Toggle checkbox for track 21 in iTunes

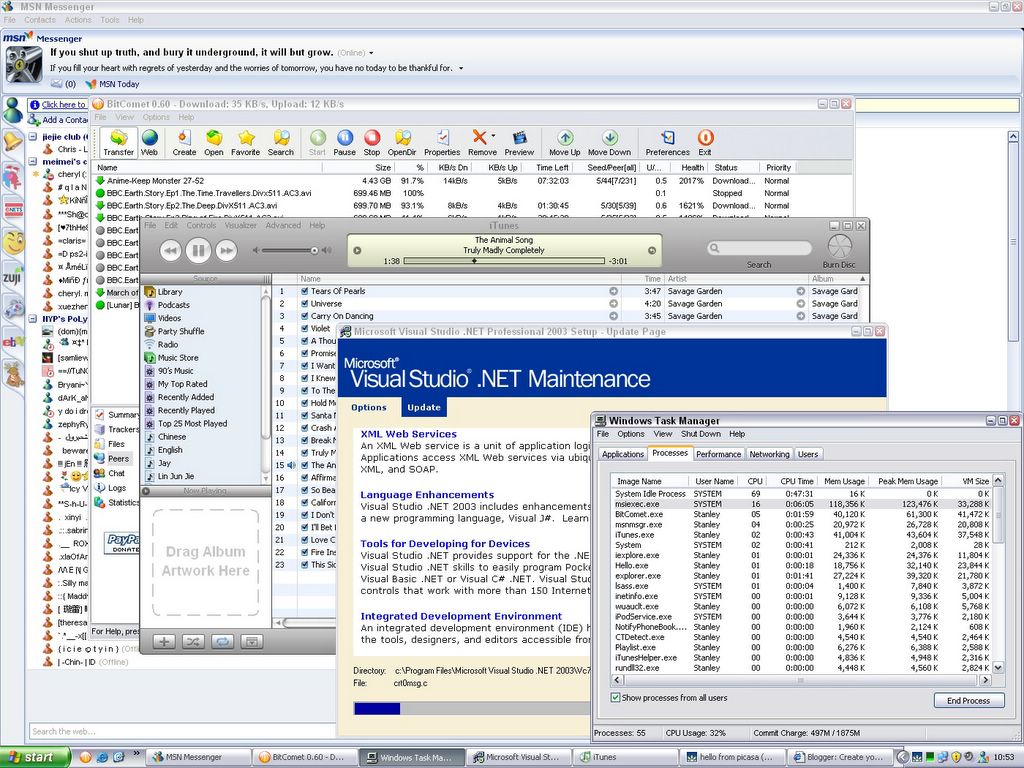pyautogui.click(x=304, y=540)
